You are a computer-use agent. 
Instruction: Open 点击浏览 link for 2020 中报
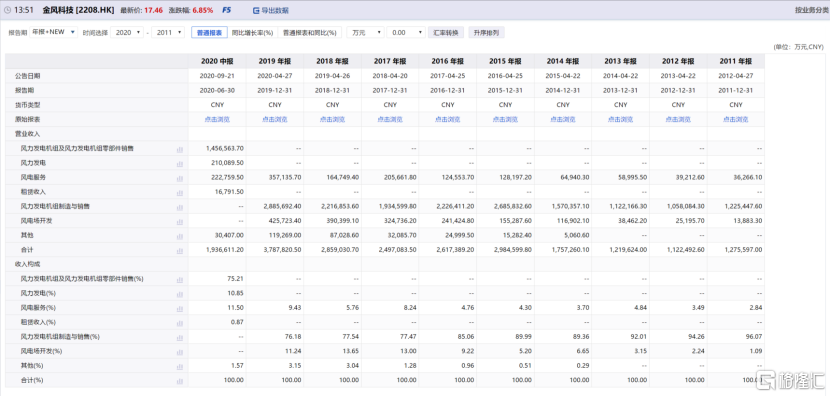click(x=217, y=120)
